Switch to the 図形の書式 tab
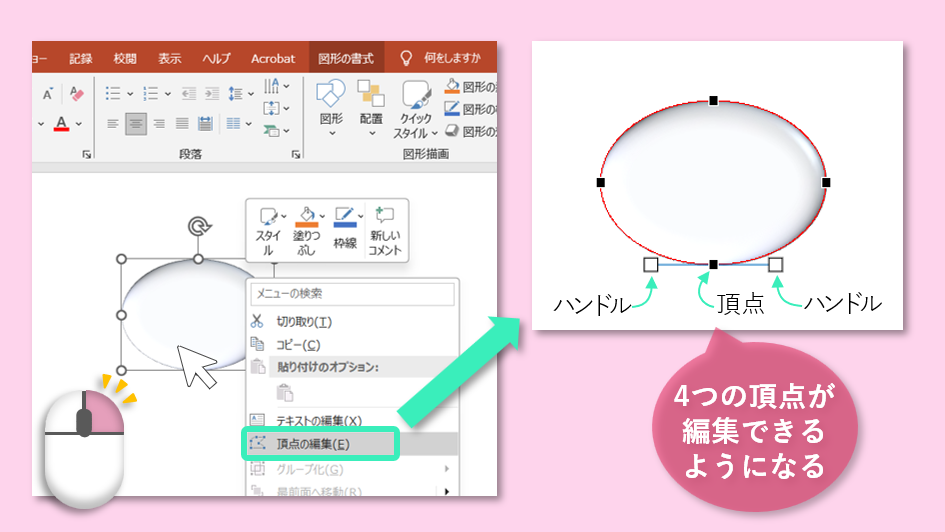945x532 pixels. pyautogui.click(x=345, y=58)
